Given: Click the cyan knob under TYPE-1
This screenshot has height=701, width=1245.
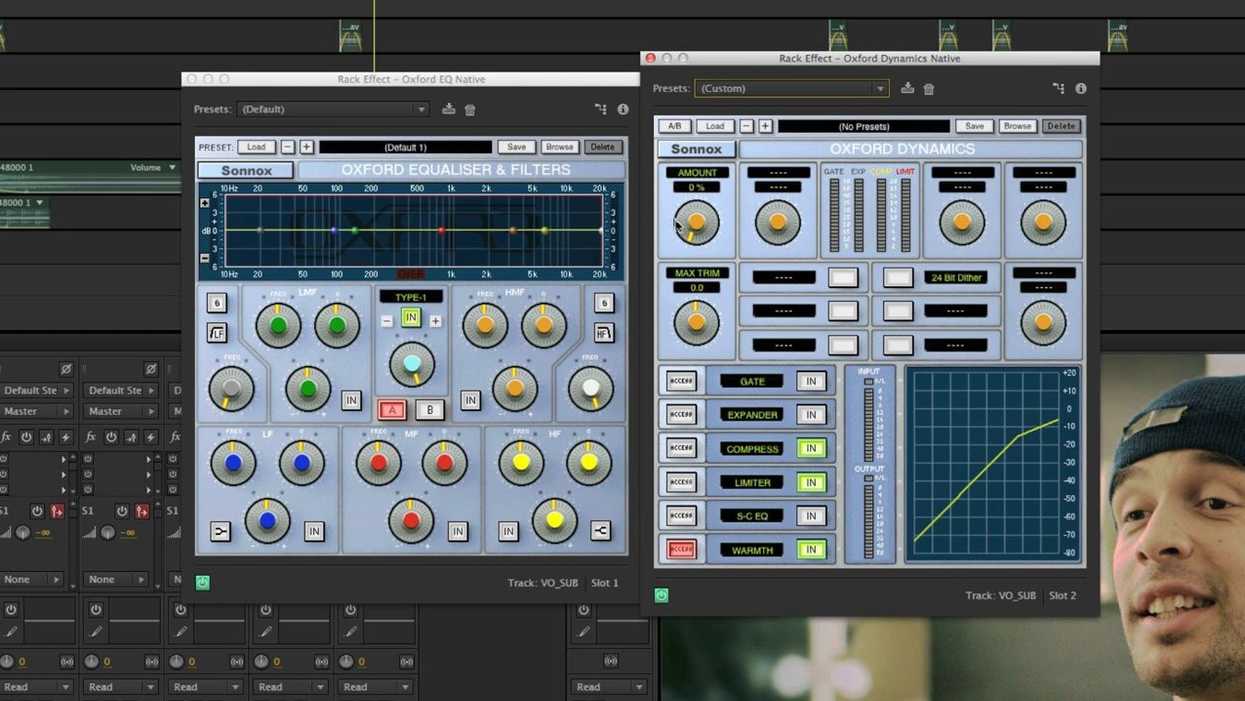Looking at the screenshot, I should pyautogui.click(x=411, y=364).
